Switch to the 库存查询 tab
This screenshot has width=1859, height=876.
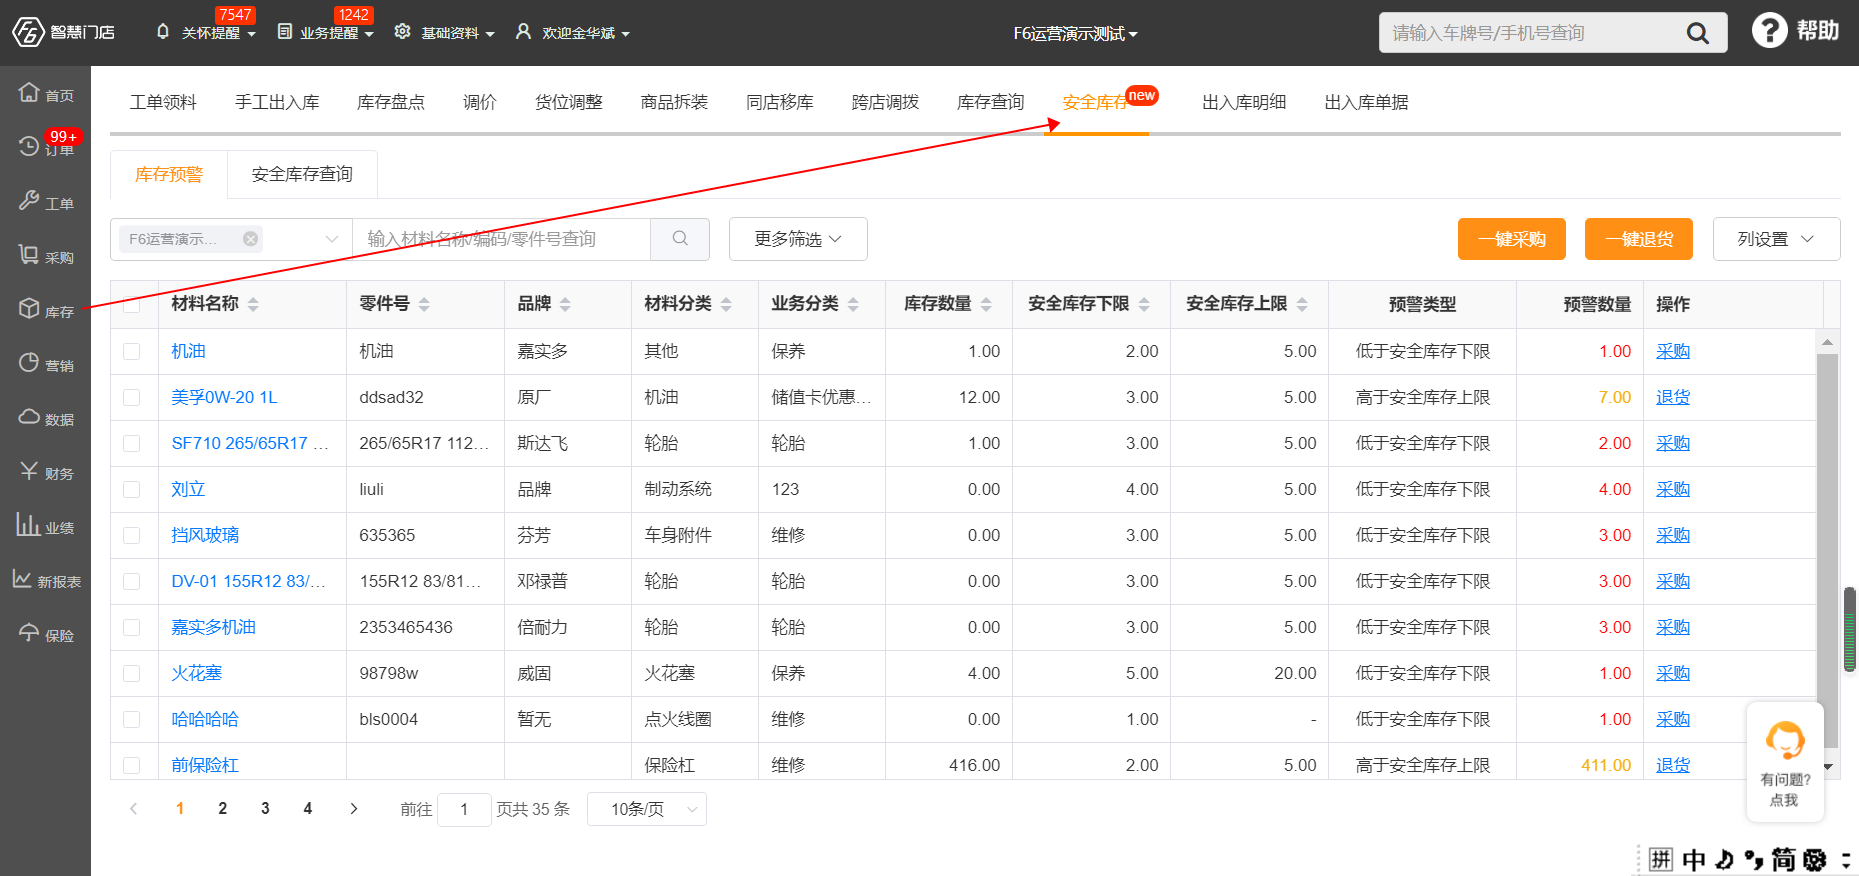pyautogui.click(x=991, y=102)
